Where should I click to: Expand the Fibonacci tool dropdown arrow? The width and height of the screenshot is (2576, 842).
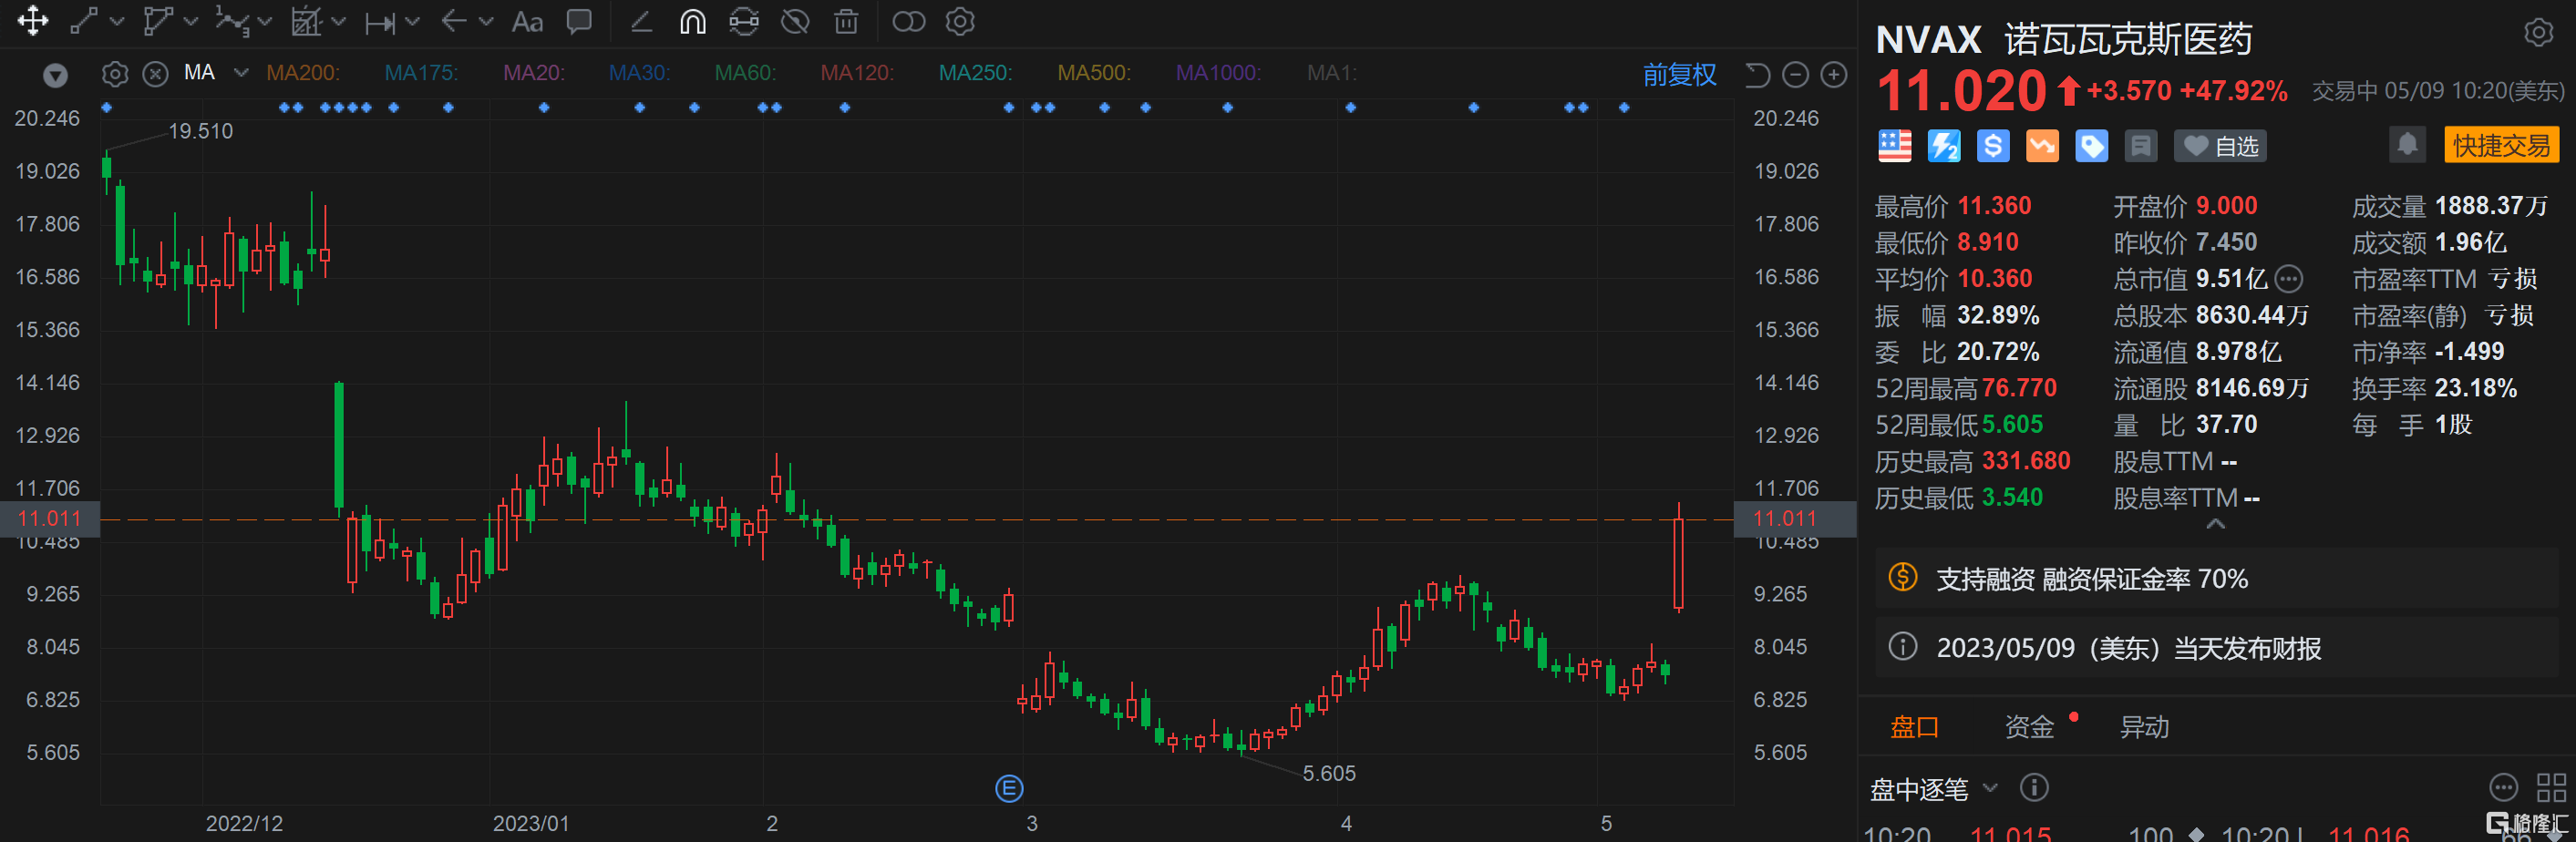tap(338, 21)
